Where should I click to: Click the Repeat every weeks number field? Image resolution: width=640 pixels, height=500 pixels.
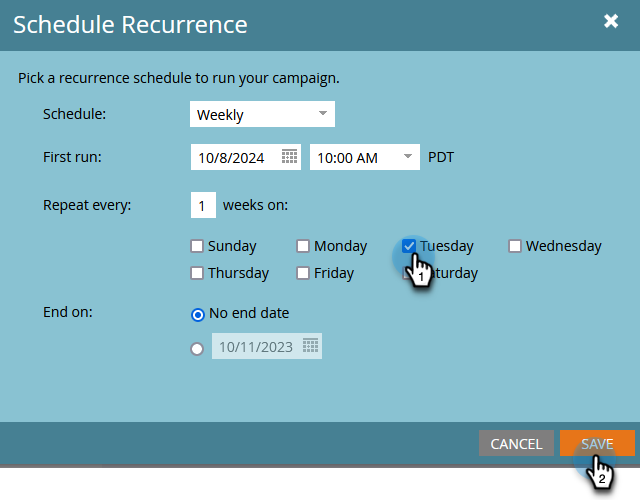click(203, 205)
